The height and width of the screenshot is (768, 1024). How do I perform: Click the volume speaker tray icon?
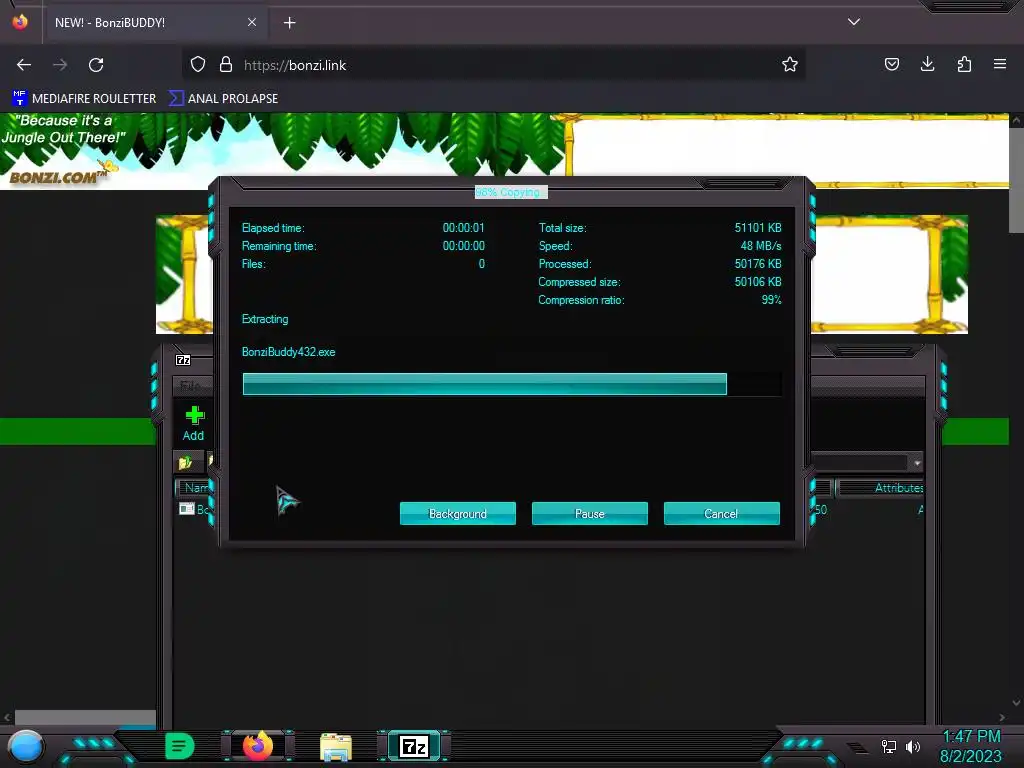click(x=913, y=746)
